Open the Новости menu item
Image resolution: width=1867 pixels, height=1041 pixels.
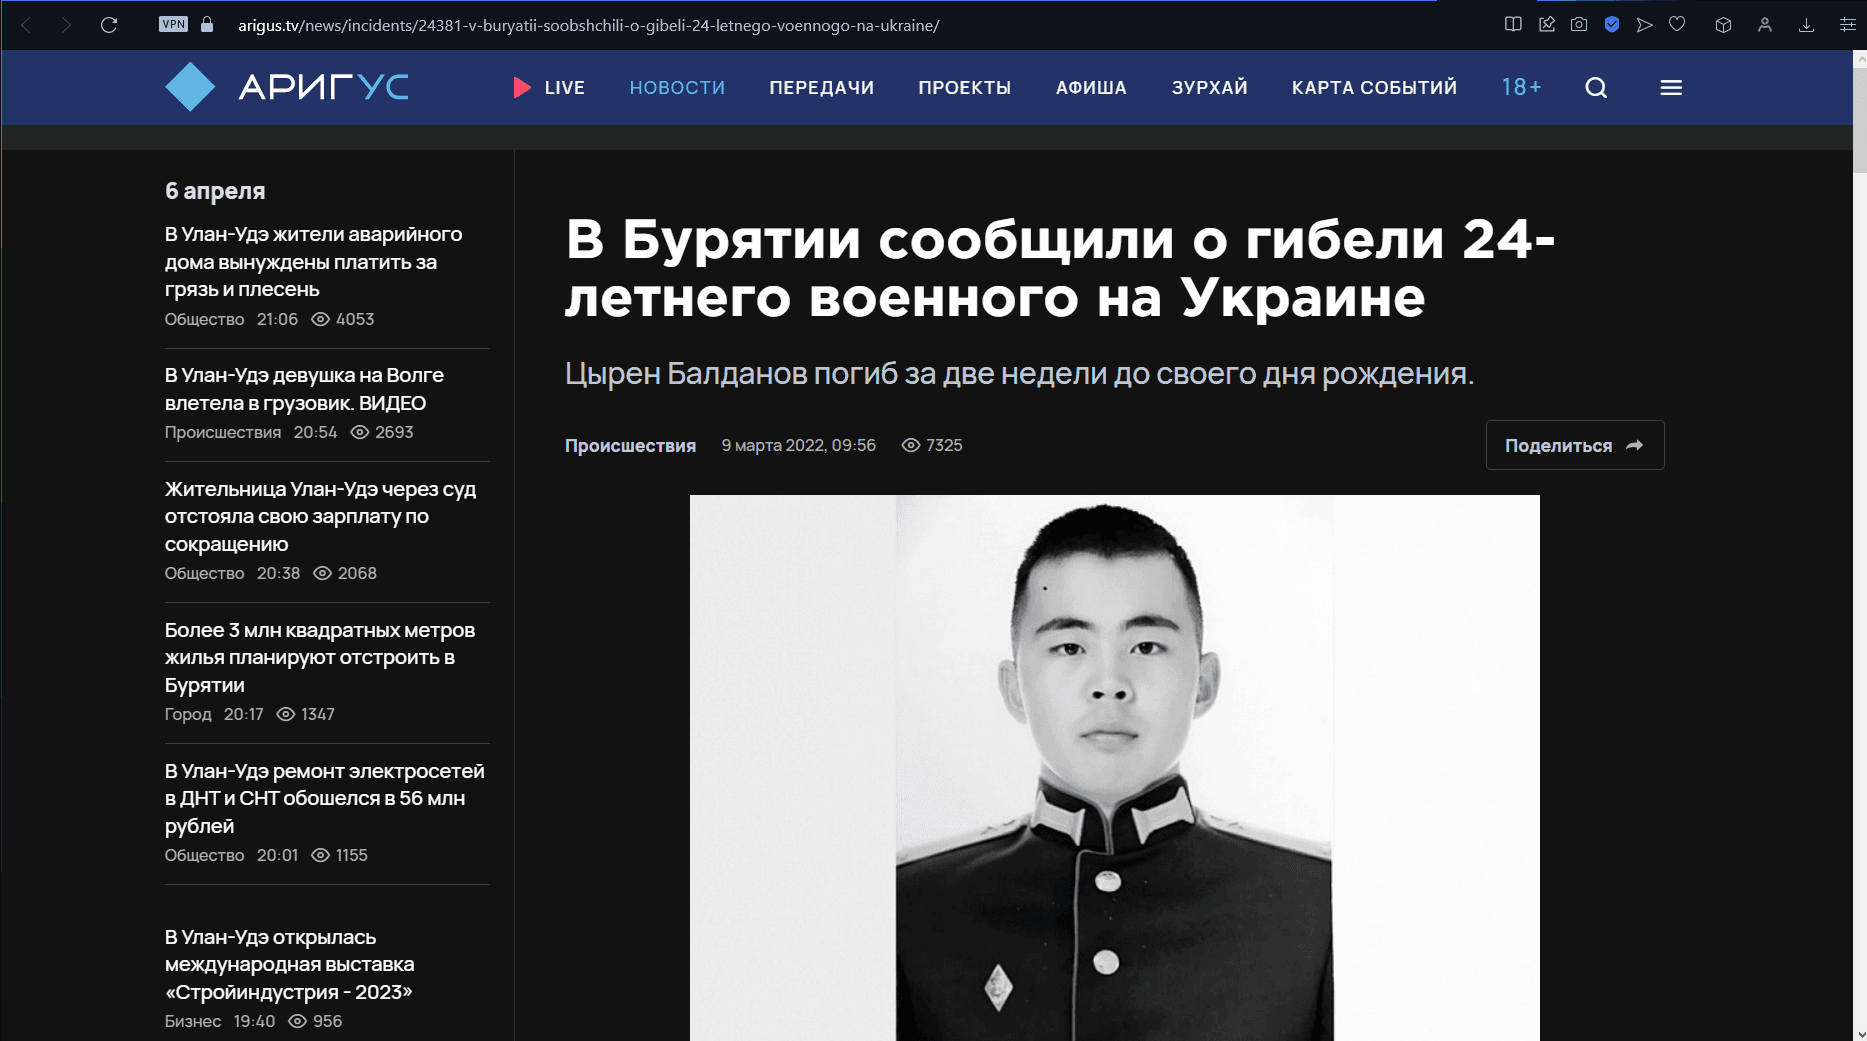pos(677,88)
